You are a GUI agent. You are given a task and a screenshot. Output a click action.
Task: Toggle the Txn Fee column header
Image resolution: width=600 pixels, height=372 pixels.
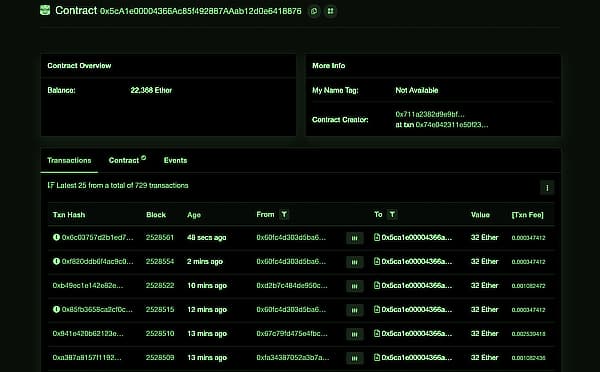coord(528,215)
